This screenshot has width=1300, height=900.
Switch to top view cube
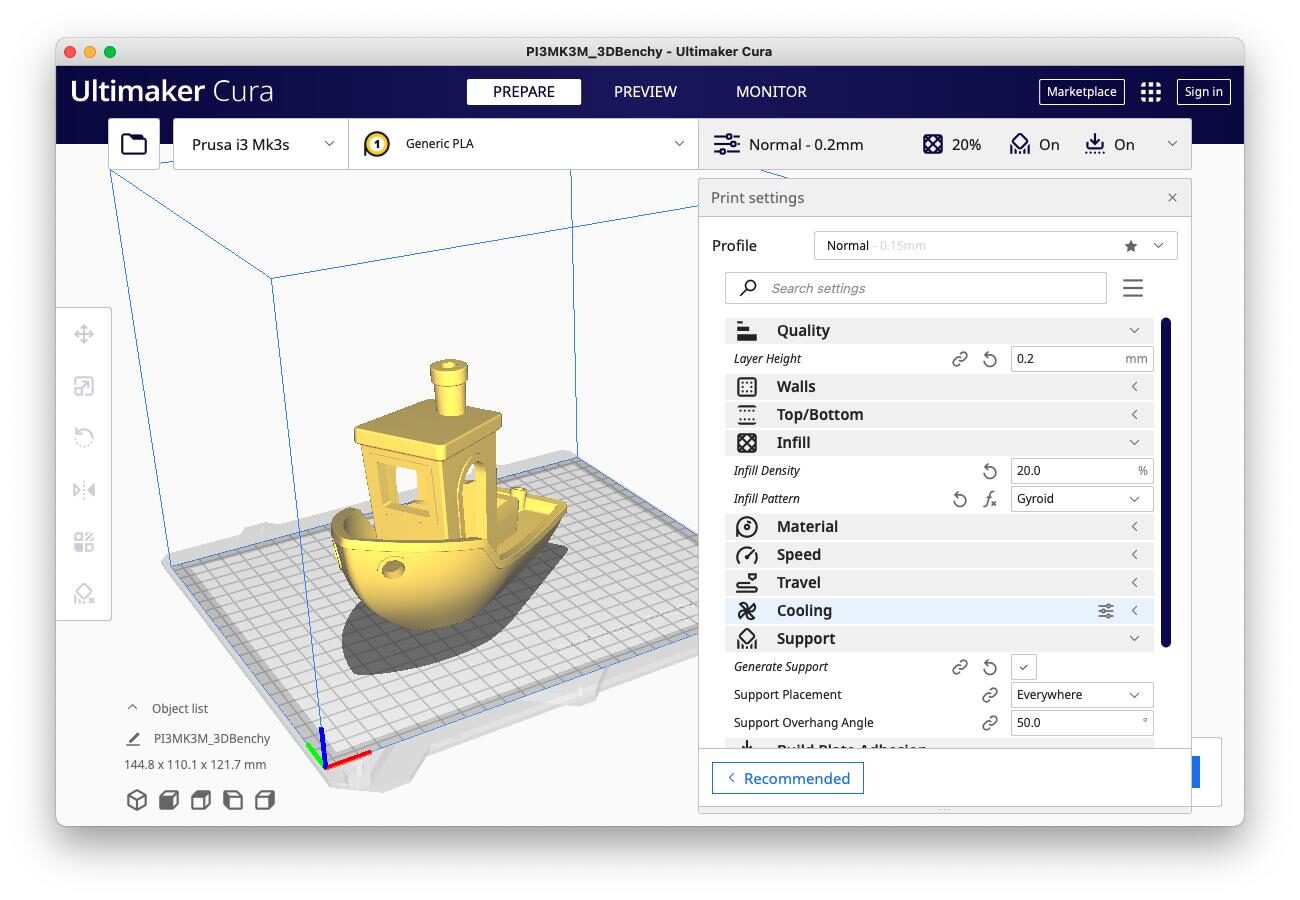201,800
